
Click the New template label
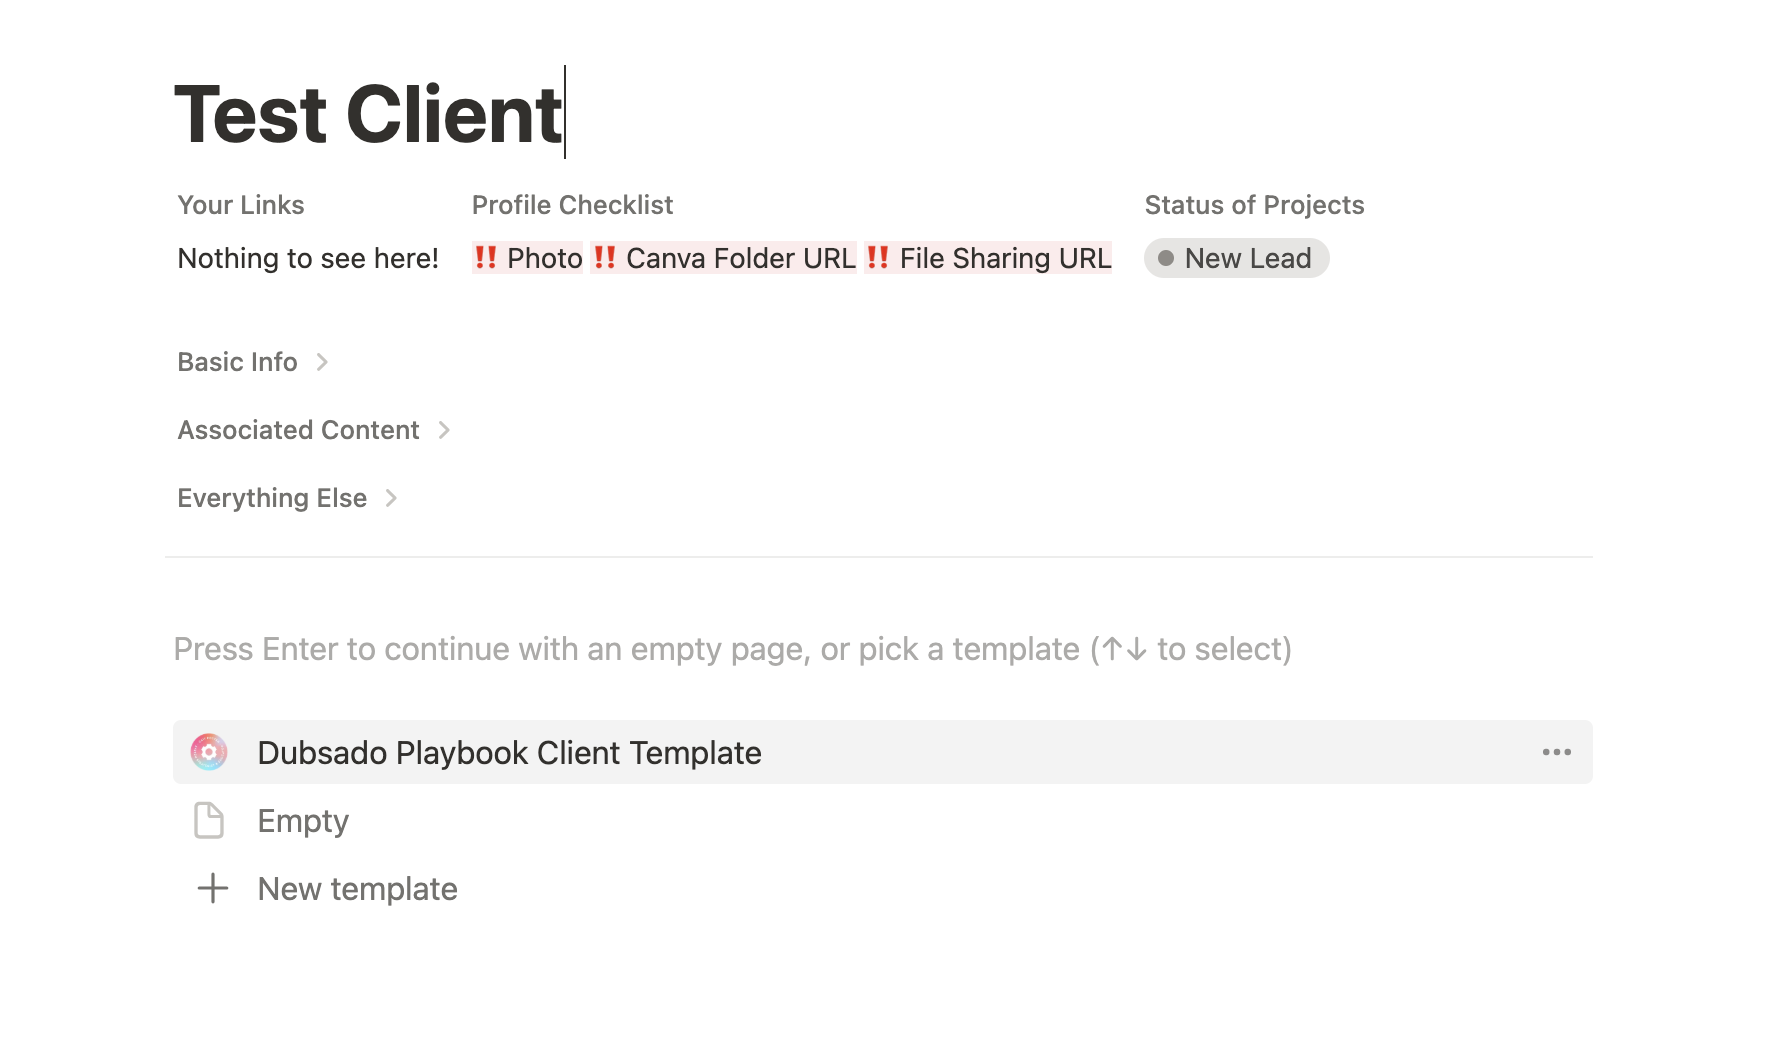click(x=357, y=889)
